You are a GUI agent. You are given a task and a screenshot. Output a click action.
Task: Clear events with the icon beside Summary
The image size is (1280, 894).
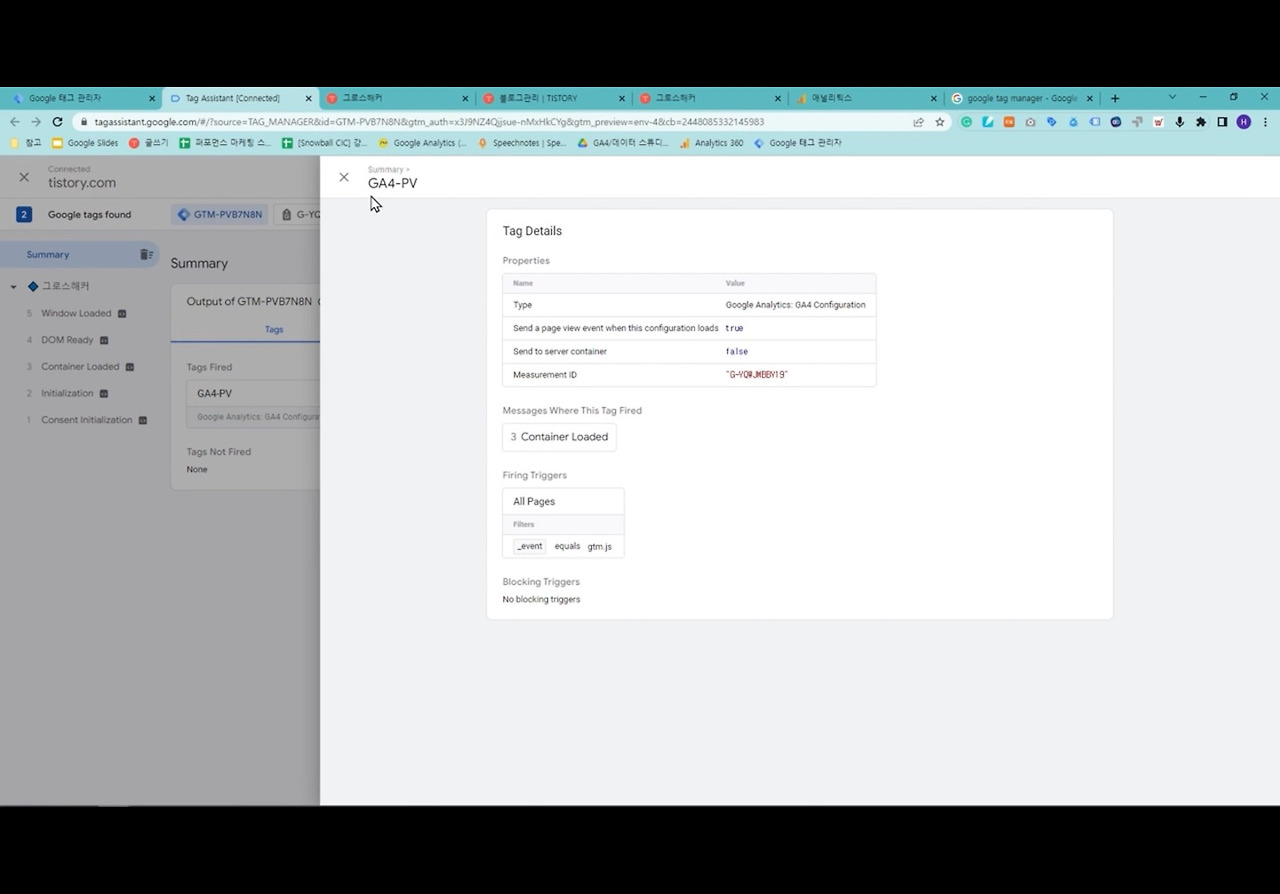point(146,255)
